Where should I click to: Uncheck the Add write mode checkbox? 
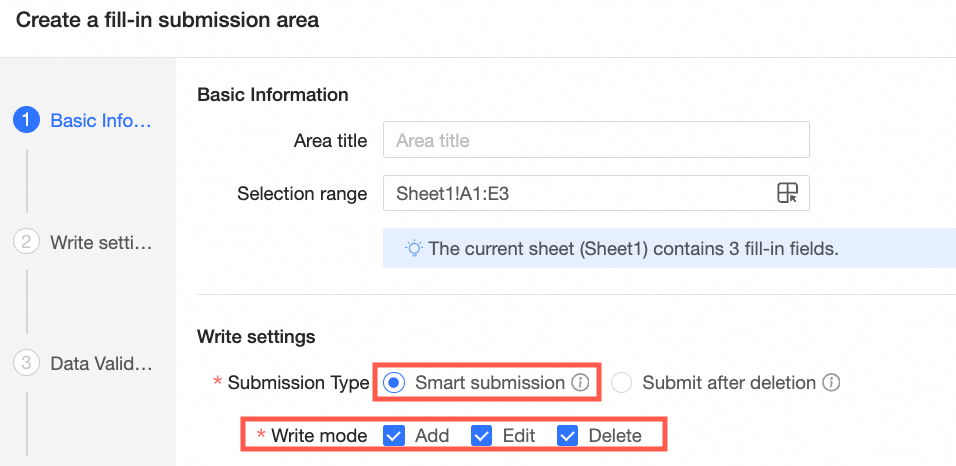[394, 436]
